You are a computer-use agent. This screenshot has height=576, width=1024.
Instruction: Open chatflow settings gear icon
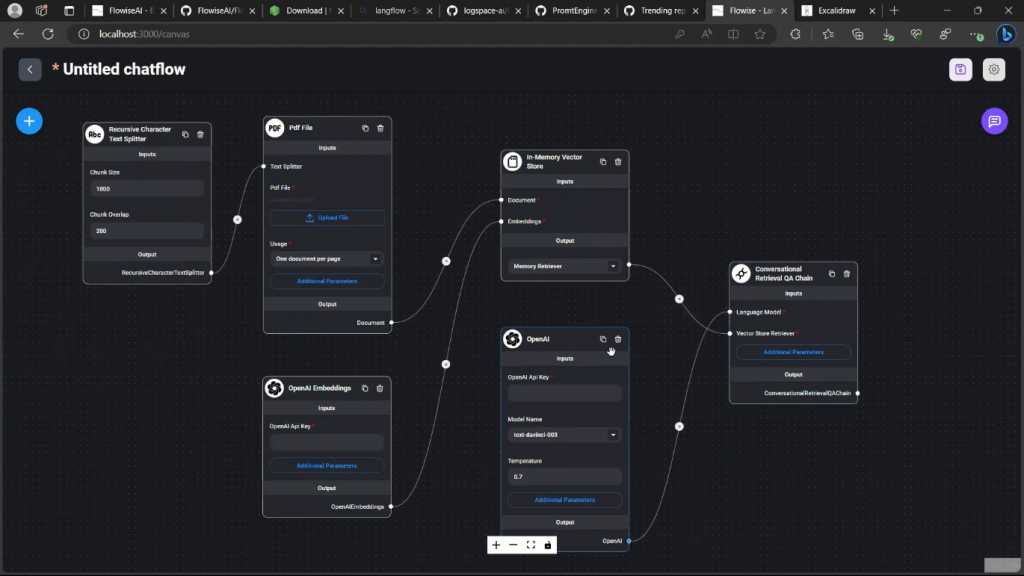click(993, 69)
